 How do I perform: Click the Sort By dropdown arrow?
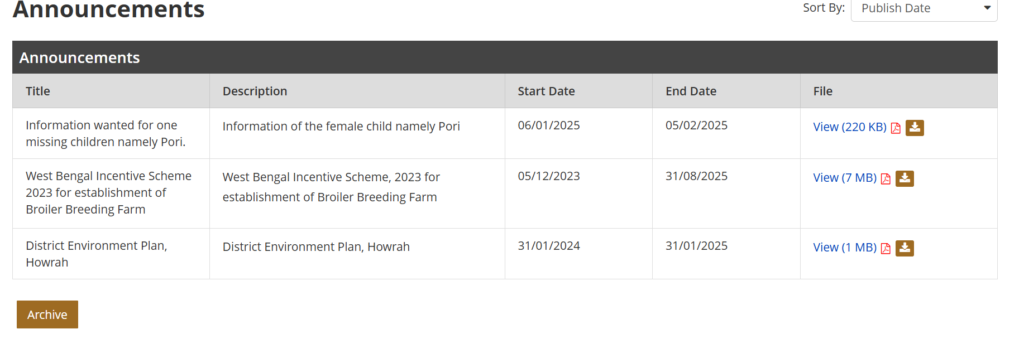pos(987,8)
